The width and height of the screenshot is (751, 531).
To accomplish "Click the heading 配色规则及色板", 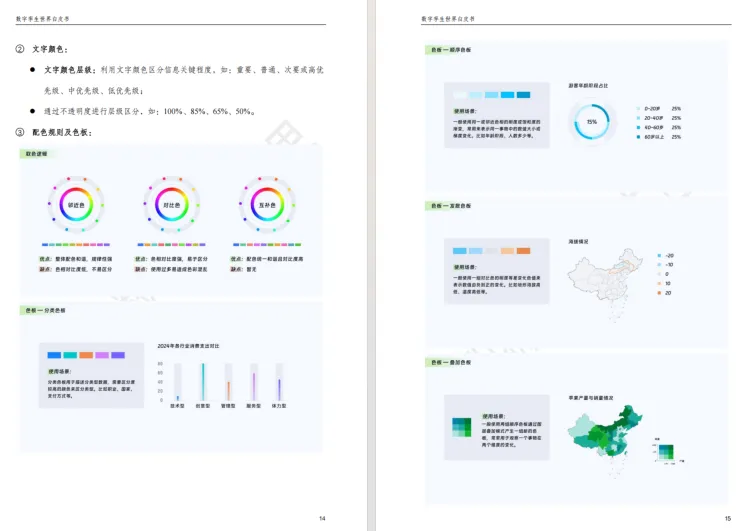I will 62,132.
